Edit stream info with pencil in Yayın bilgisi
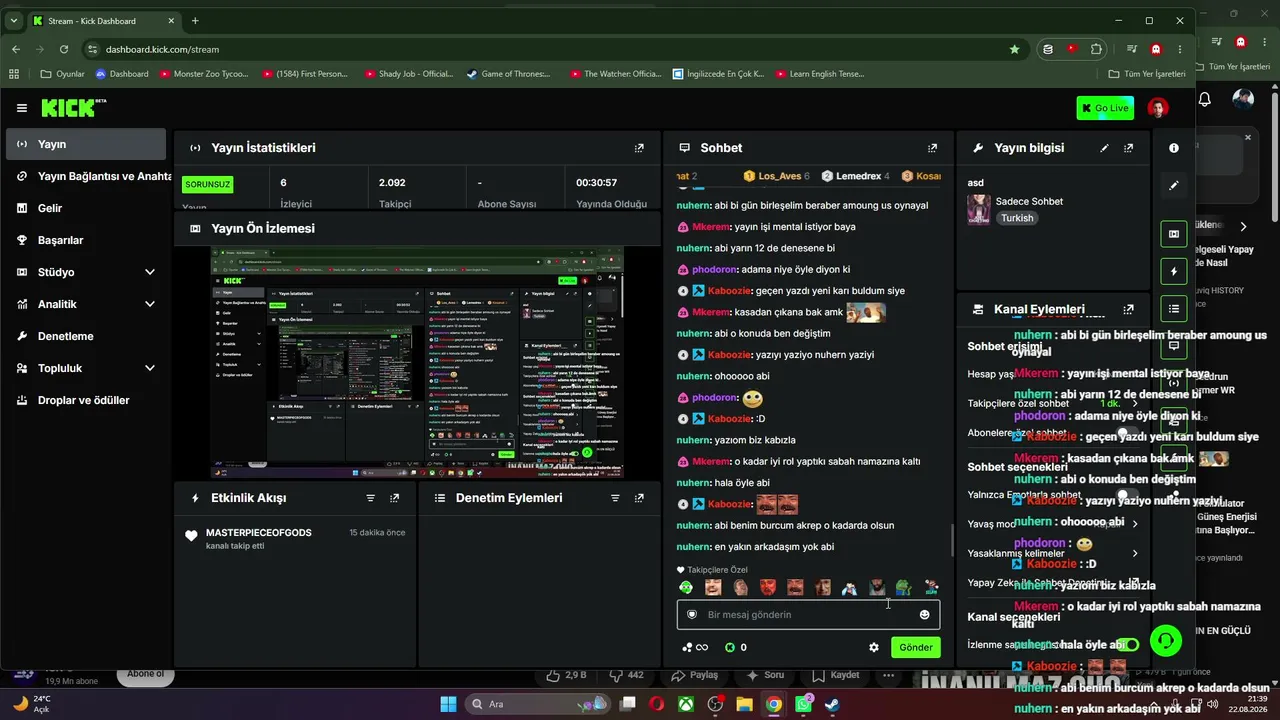Screen dimensions: 1280x720 [1104, 148]
